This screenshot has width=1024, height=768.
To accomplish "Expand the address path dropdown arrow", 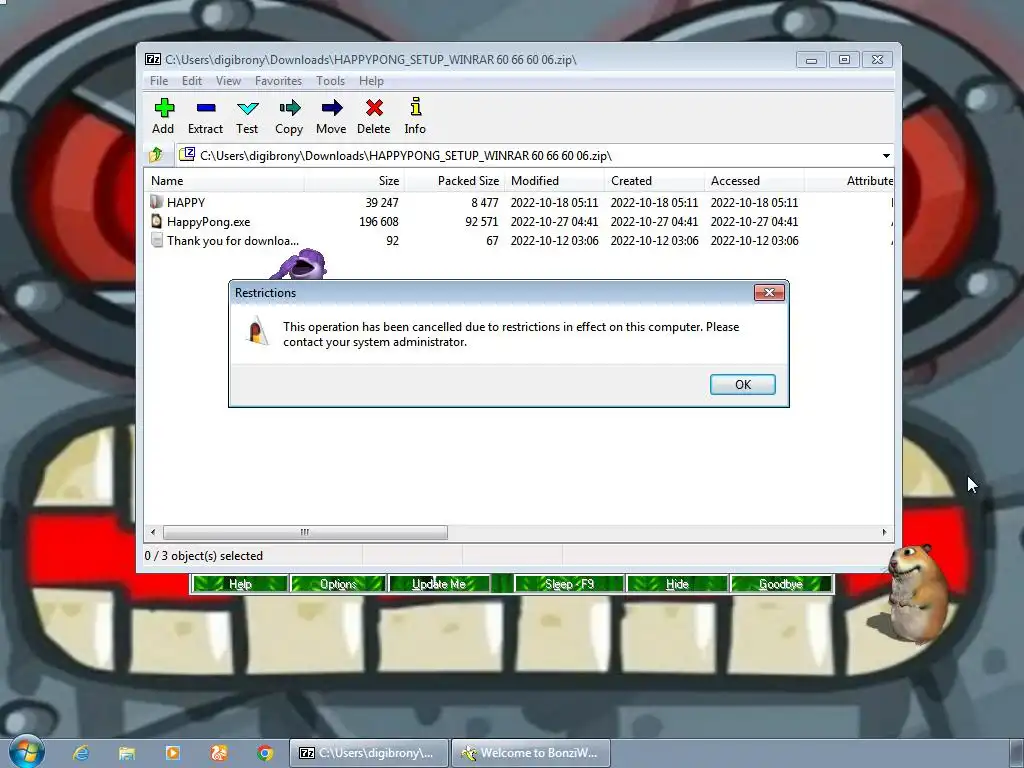I will (886, 155).
